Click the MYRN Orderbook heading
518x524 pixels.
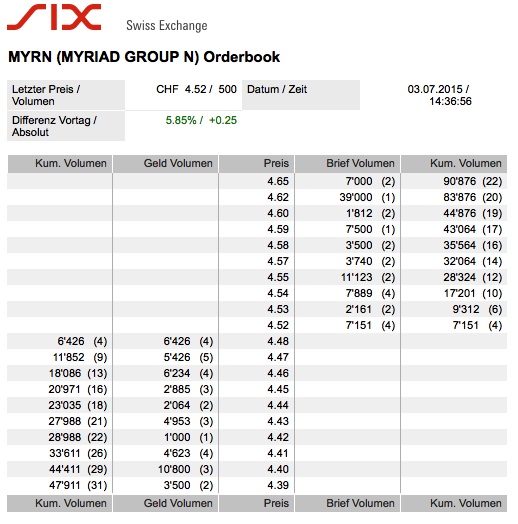[144, 57]
